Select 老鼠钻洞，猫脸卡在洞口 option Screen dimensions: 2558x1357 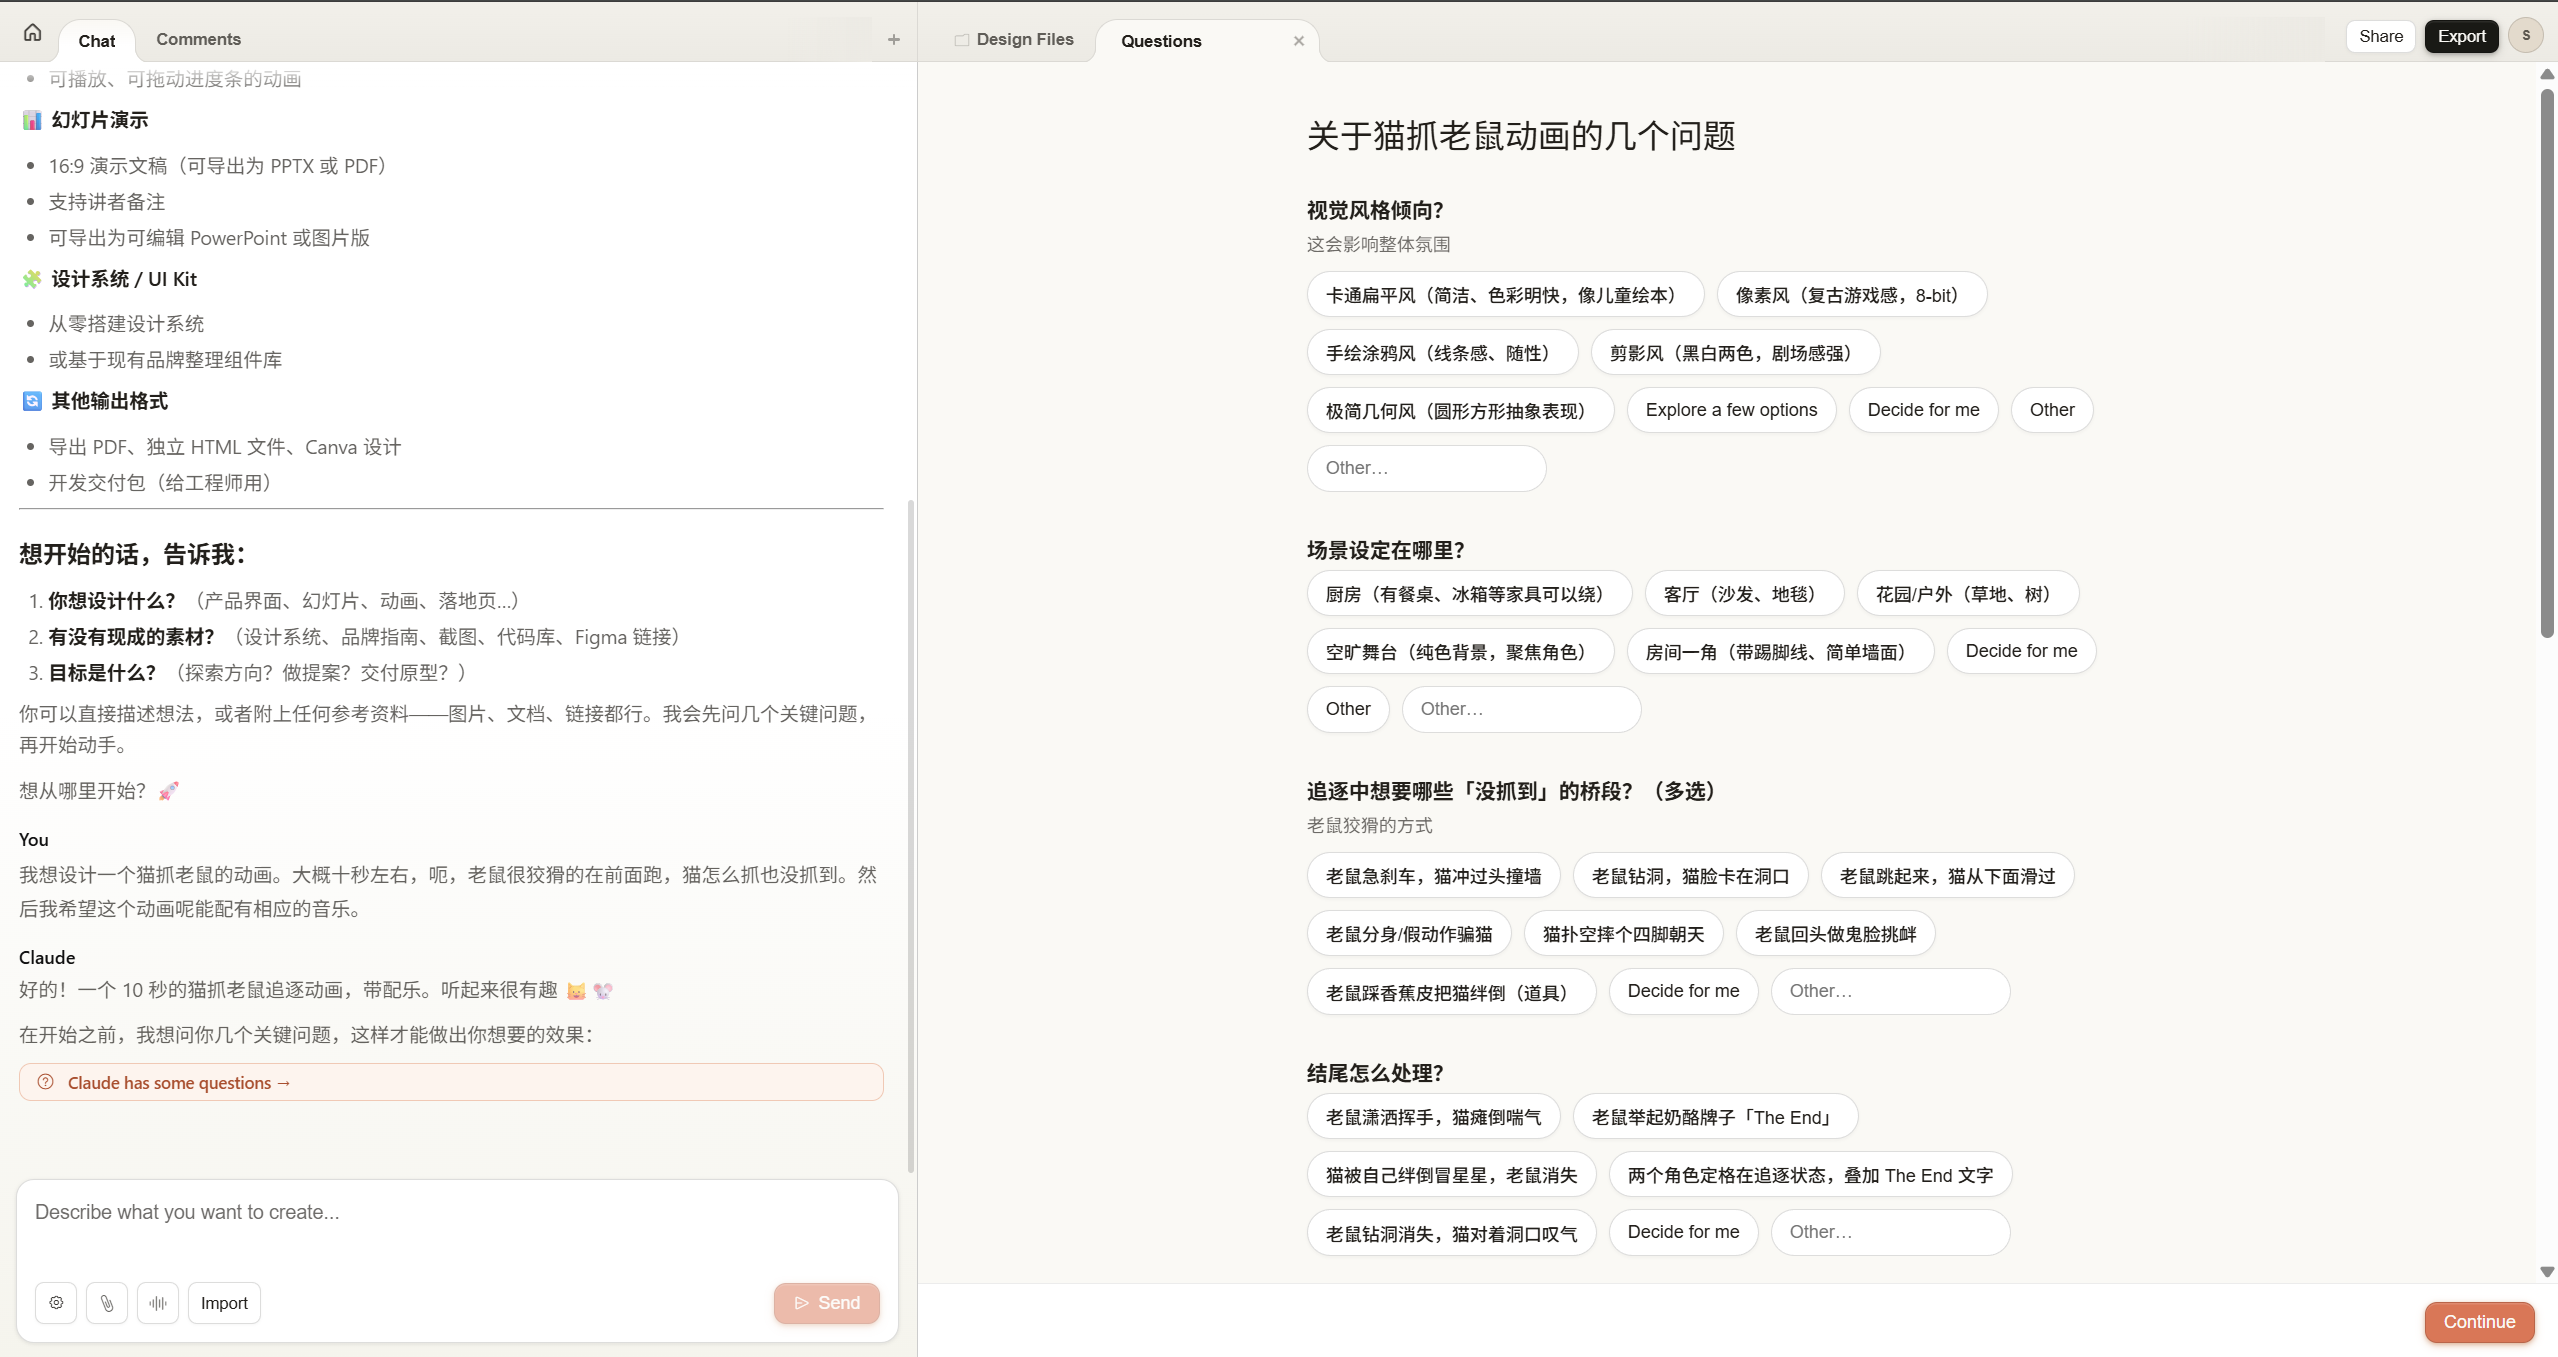coord(1690,876)
